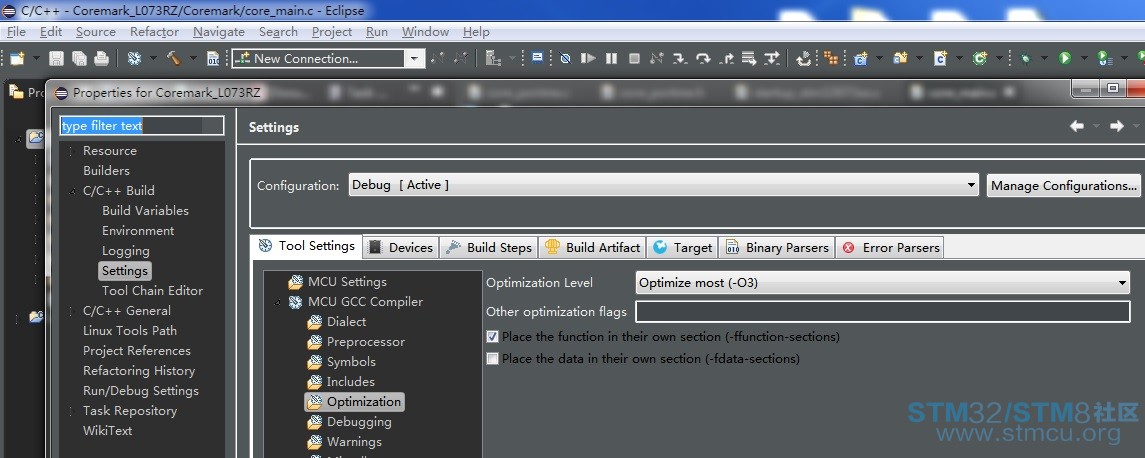The height and width of the screenshot is (458, 1145).
Task: Switch to the Devices tab
Action: tap(401, 248)
